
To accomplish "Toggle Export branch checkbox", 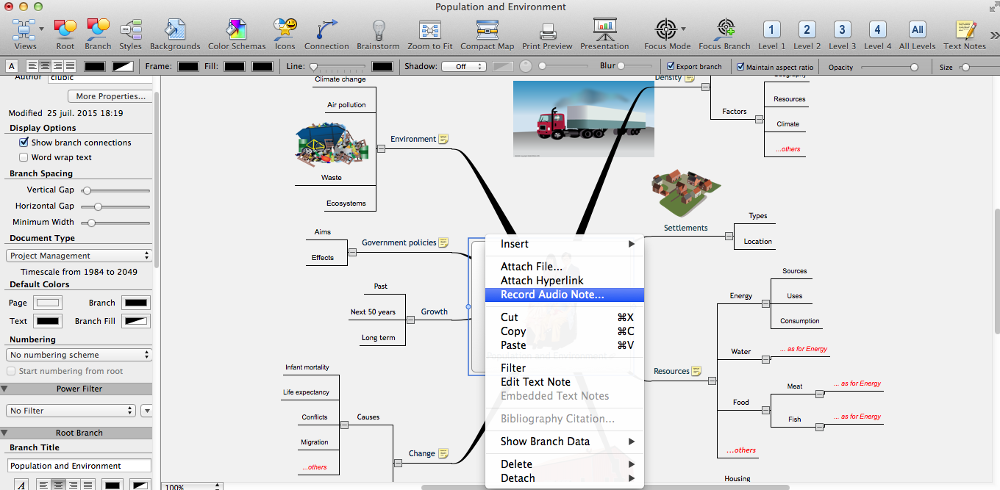I will click(671, 66).
